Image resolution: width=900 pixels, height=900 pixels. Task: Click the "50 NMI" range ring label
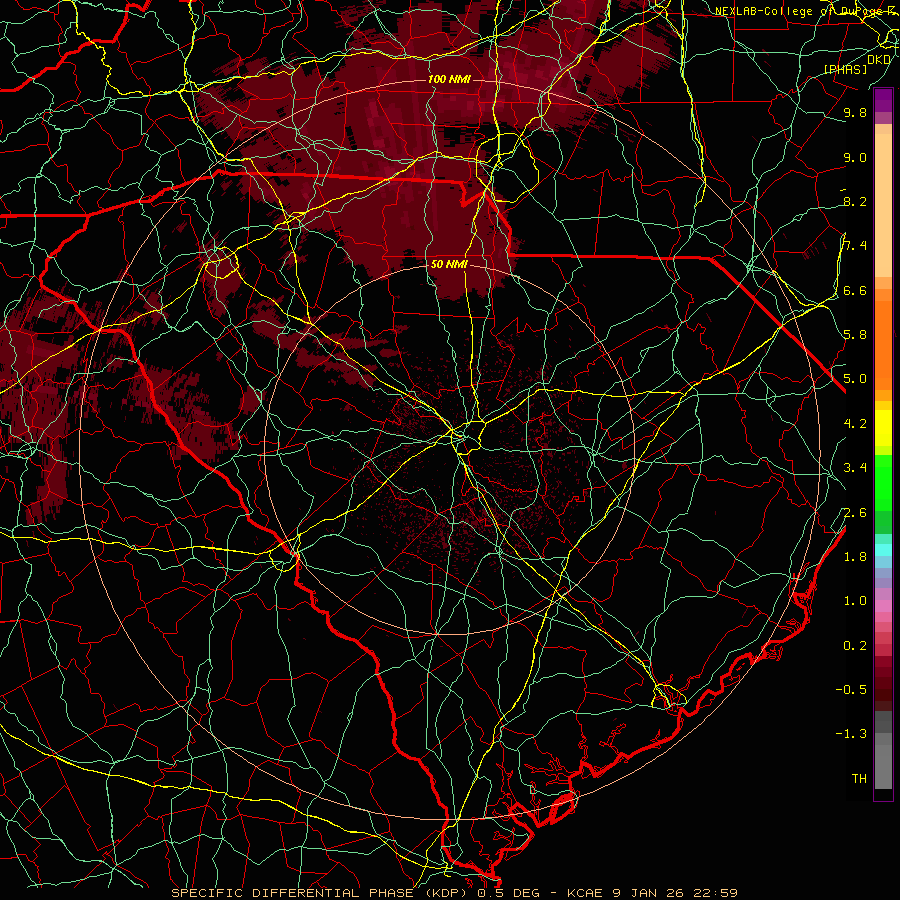click(449, 265)
